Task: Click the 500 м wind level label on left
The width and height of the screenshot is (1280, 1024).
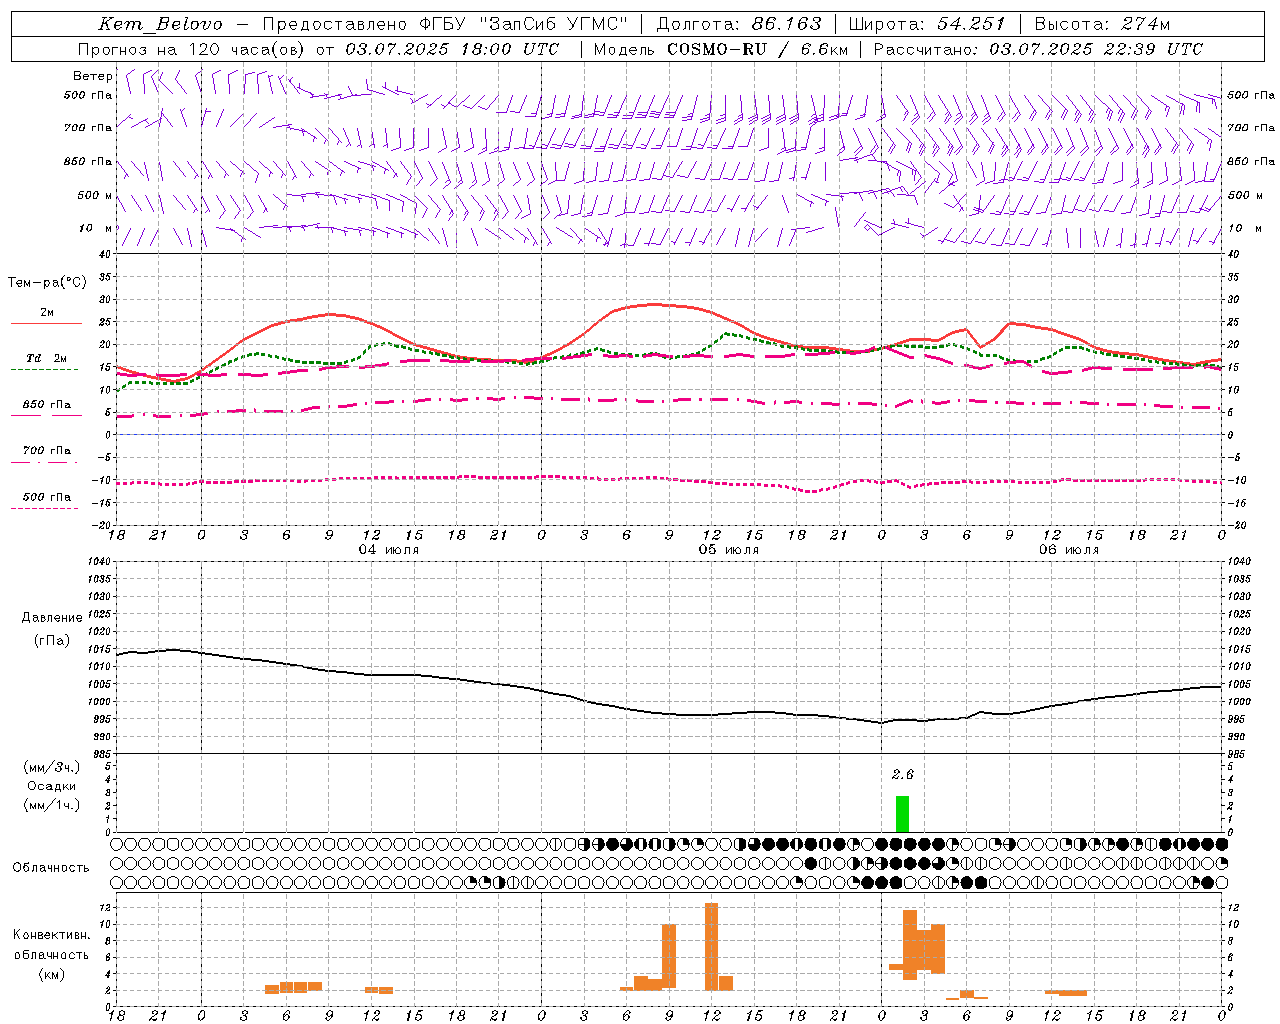Action: 95,195
